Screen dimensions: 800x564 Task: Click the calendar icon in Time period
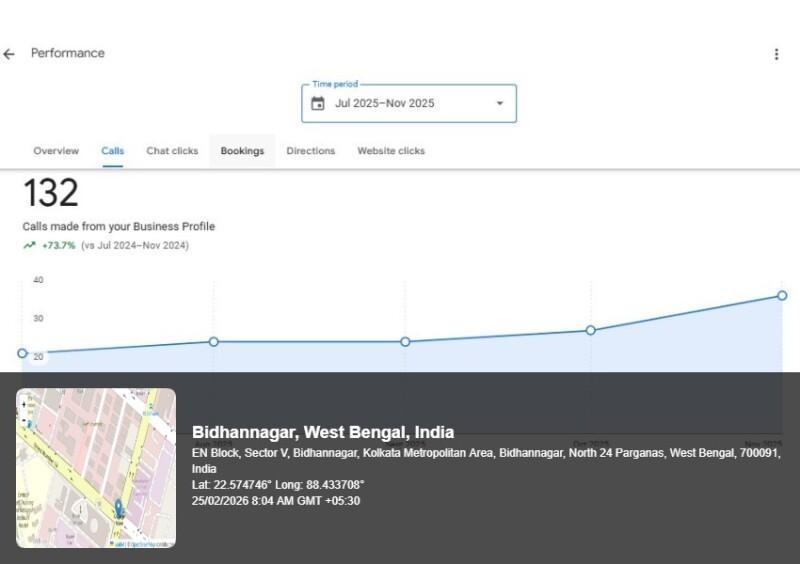tap(318, 103)
